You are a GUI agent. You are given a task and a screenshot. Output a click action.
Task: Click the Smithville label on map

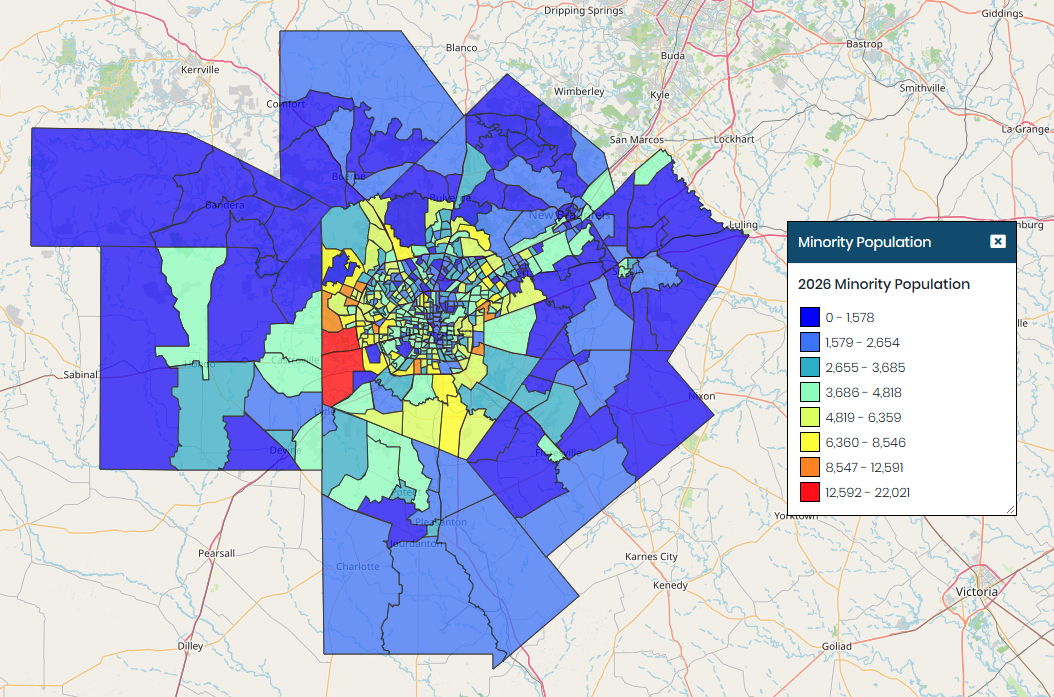pyautogui.click(x=922, y=88)
